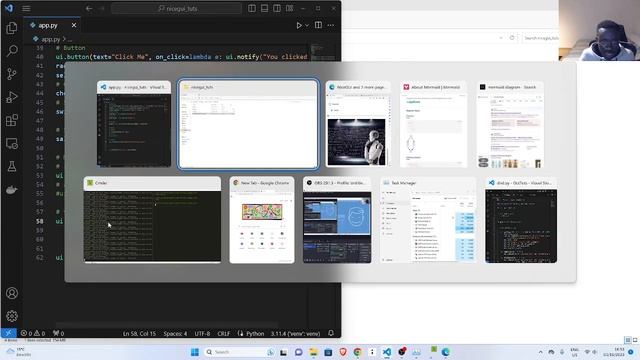Open the Testing flask view

[12, 166]
